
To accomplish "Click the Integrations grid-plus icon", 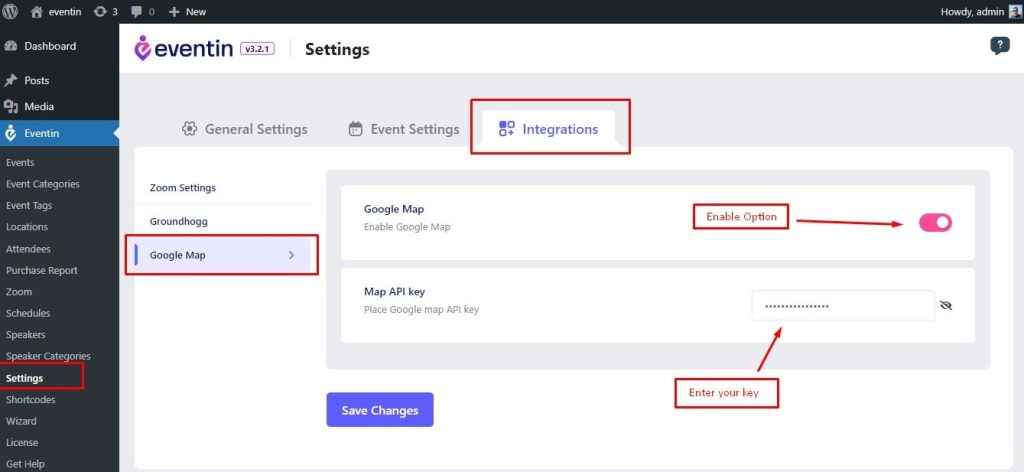I will point(507,129).
